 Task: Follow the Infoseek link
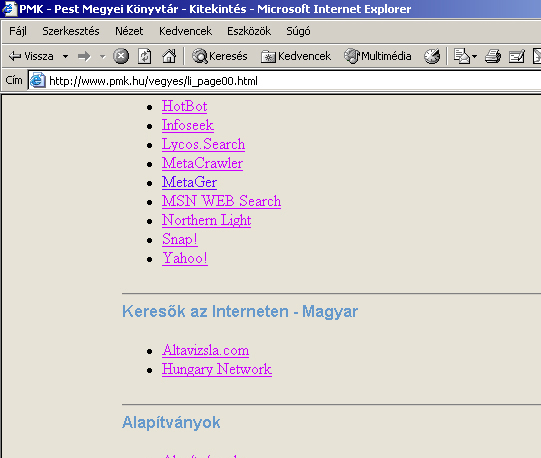click(x=188, y=125)
